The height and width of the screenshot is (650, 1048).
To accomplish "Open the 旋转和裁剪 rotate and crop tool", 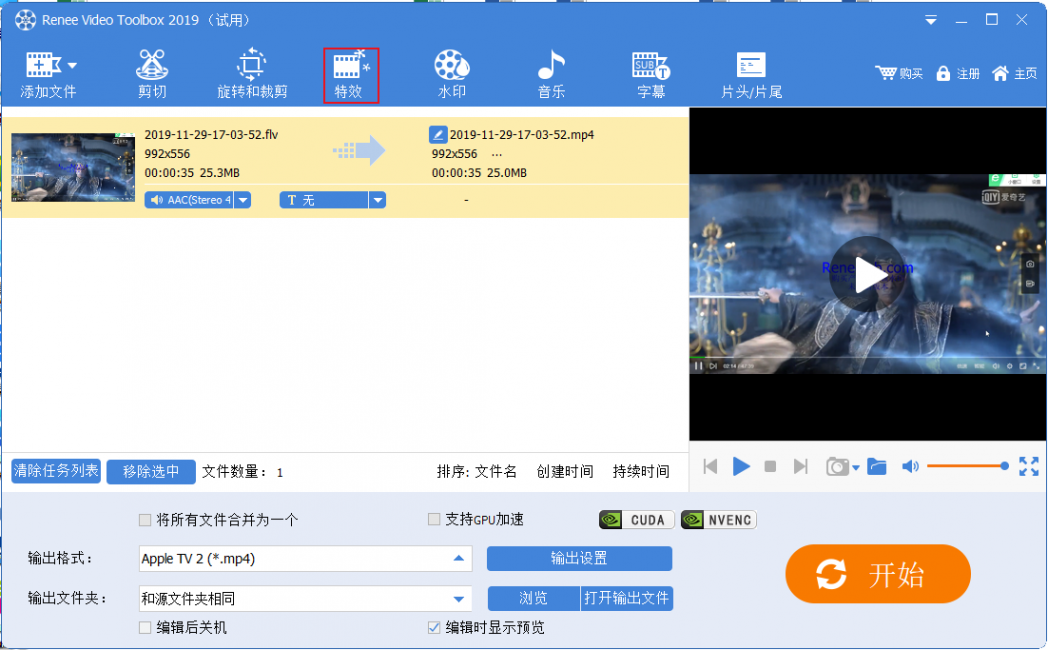I will click(252, 75).
